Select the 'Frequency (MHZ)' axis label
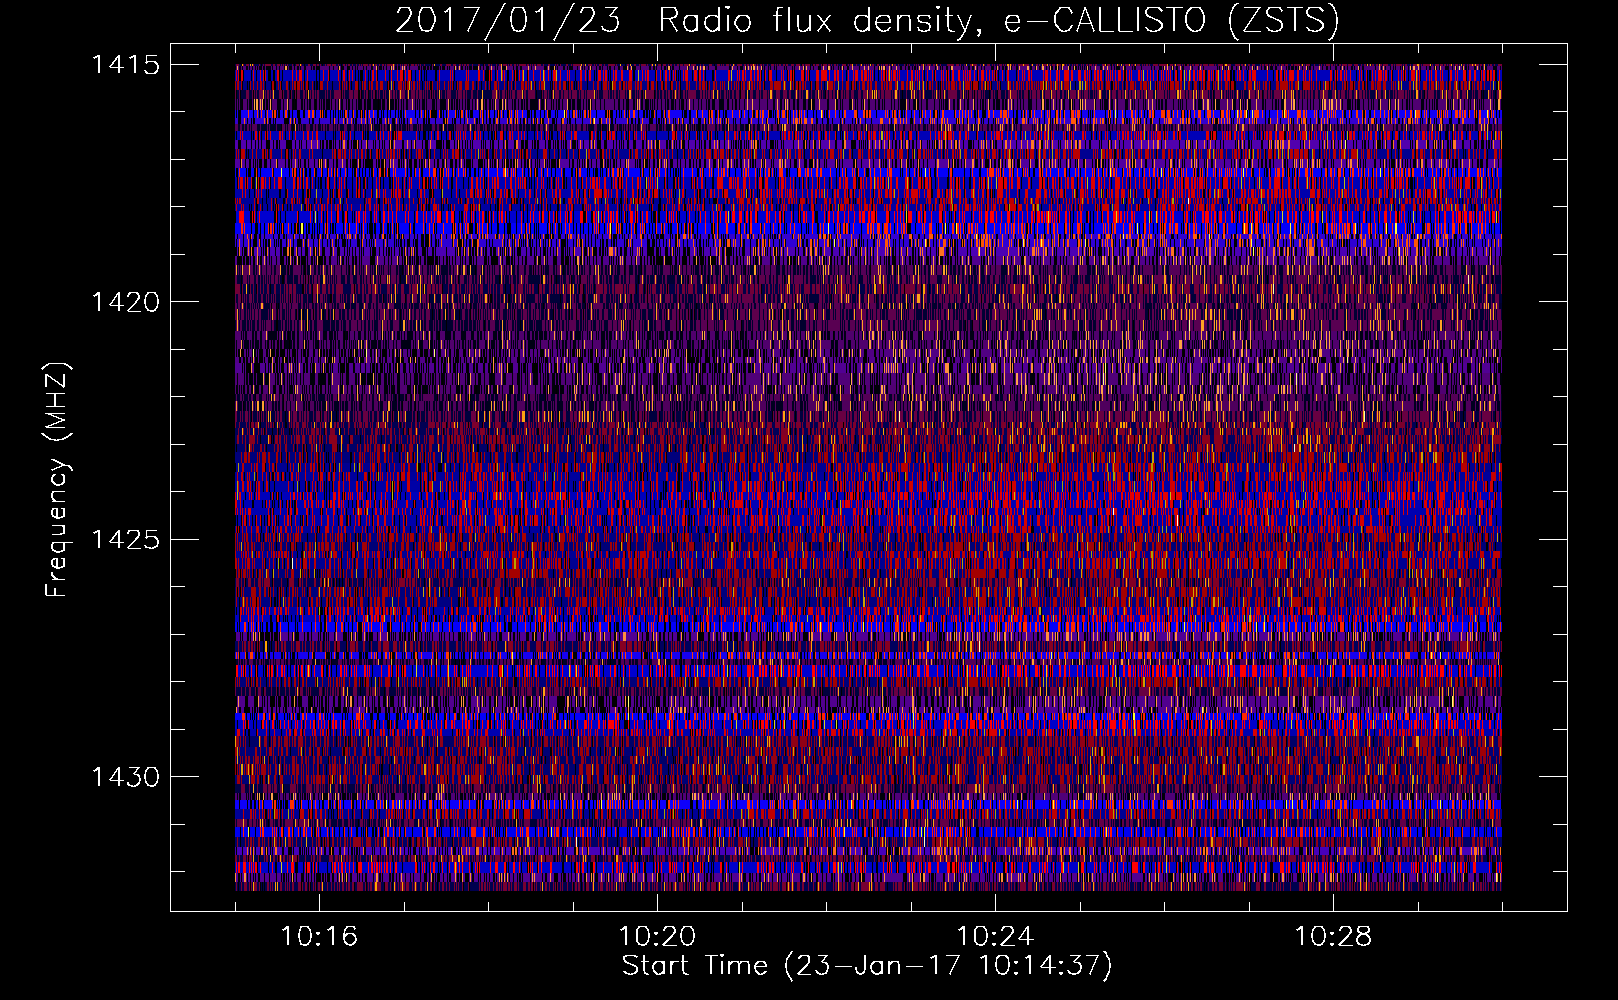This screenshot has width=1618, height=1000. (57, 480)
